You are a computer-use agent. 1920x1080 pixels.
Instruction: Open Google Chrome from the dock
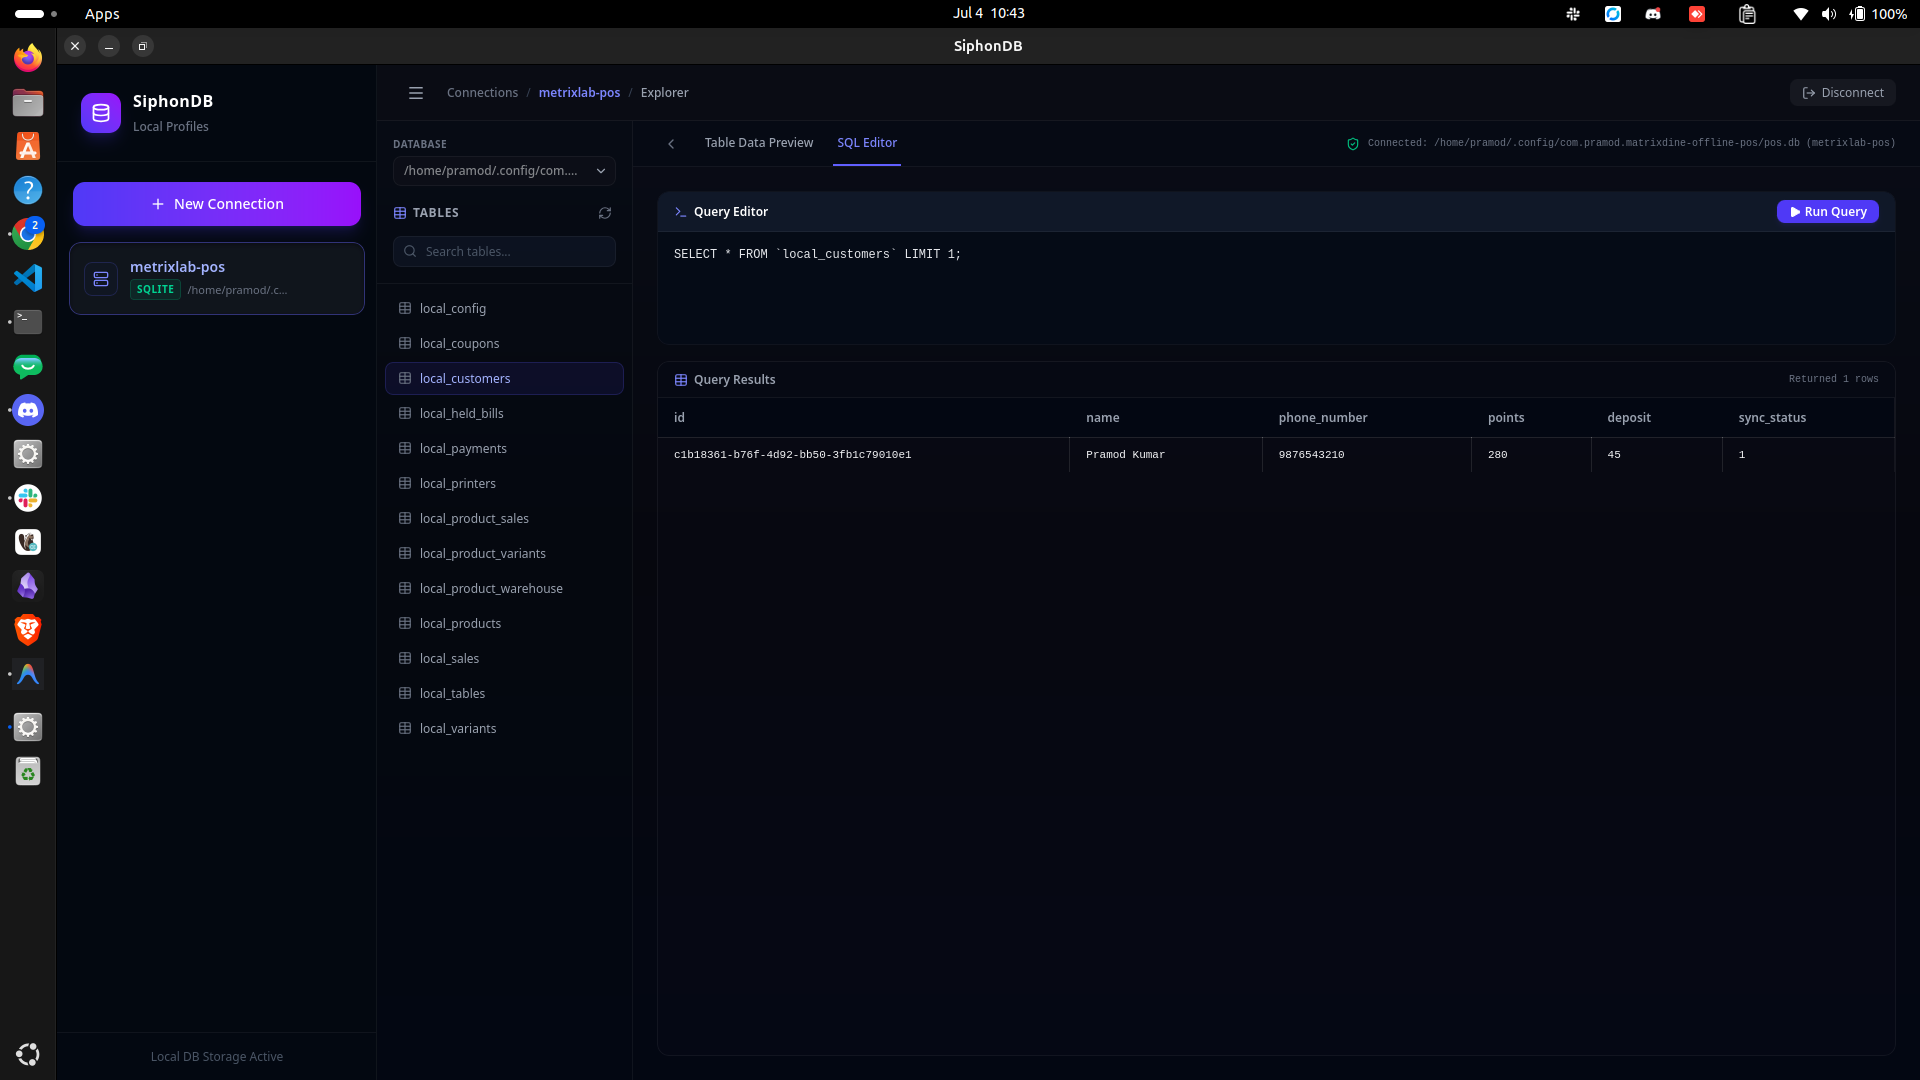[28, 234]
